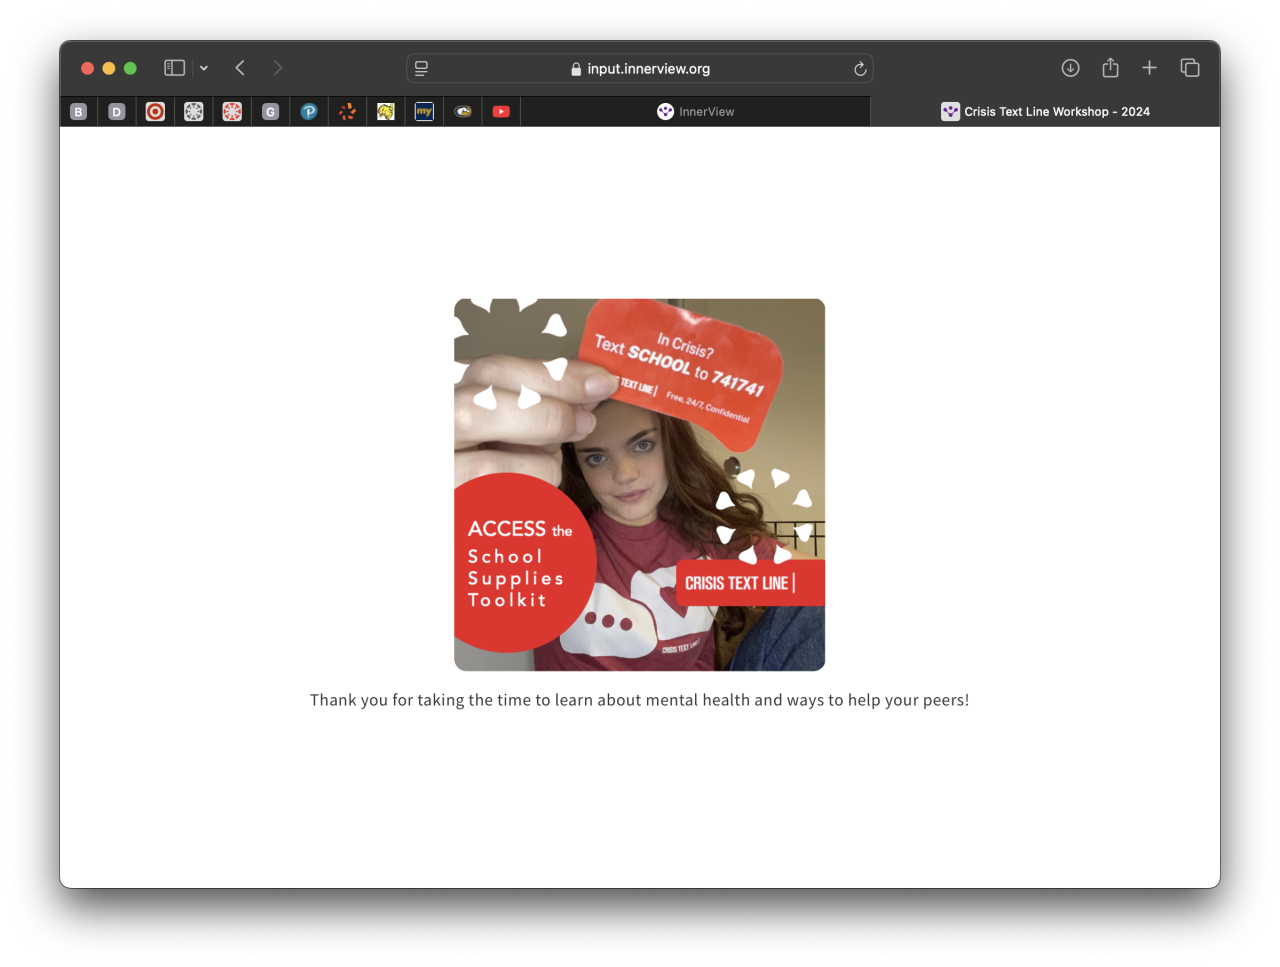Open a new tab with plus icon
The height and width of the screenshot is (967, 1280).
pos(1150,68)
